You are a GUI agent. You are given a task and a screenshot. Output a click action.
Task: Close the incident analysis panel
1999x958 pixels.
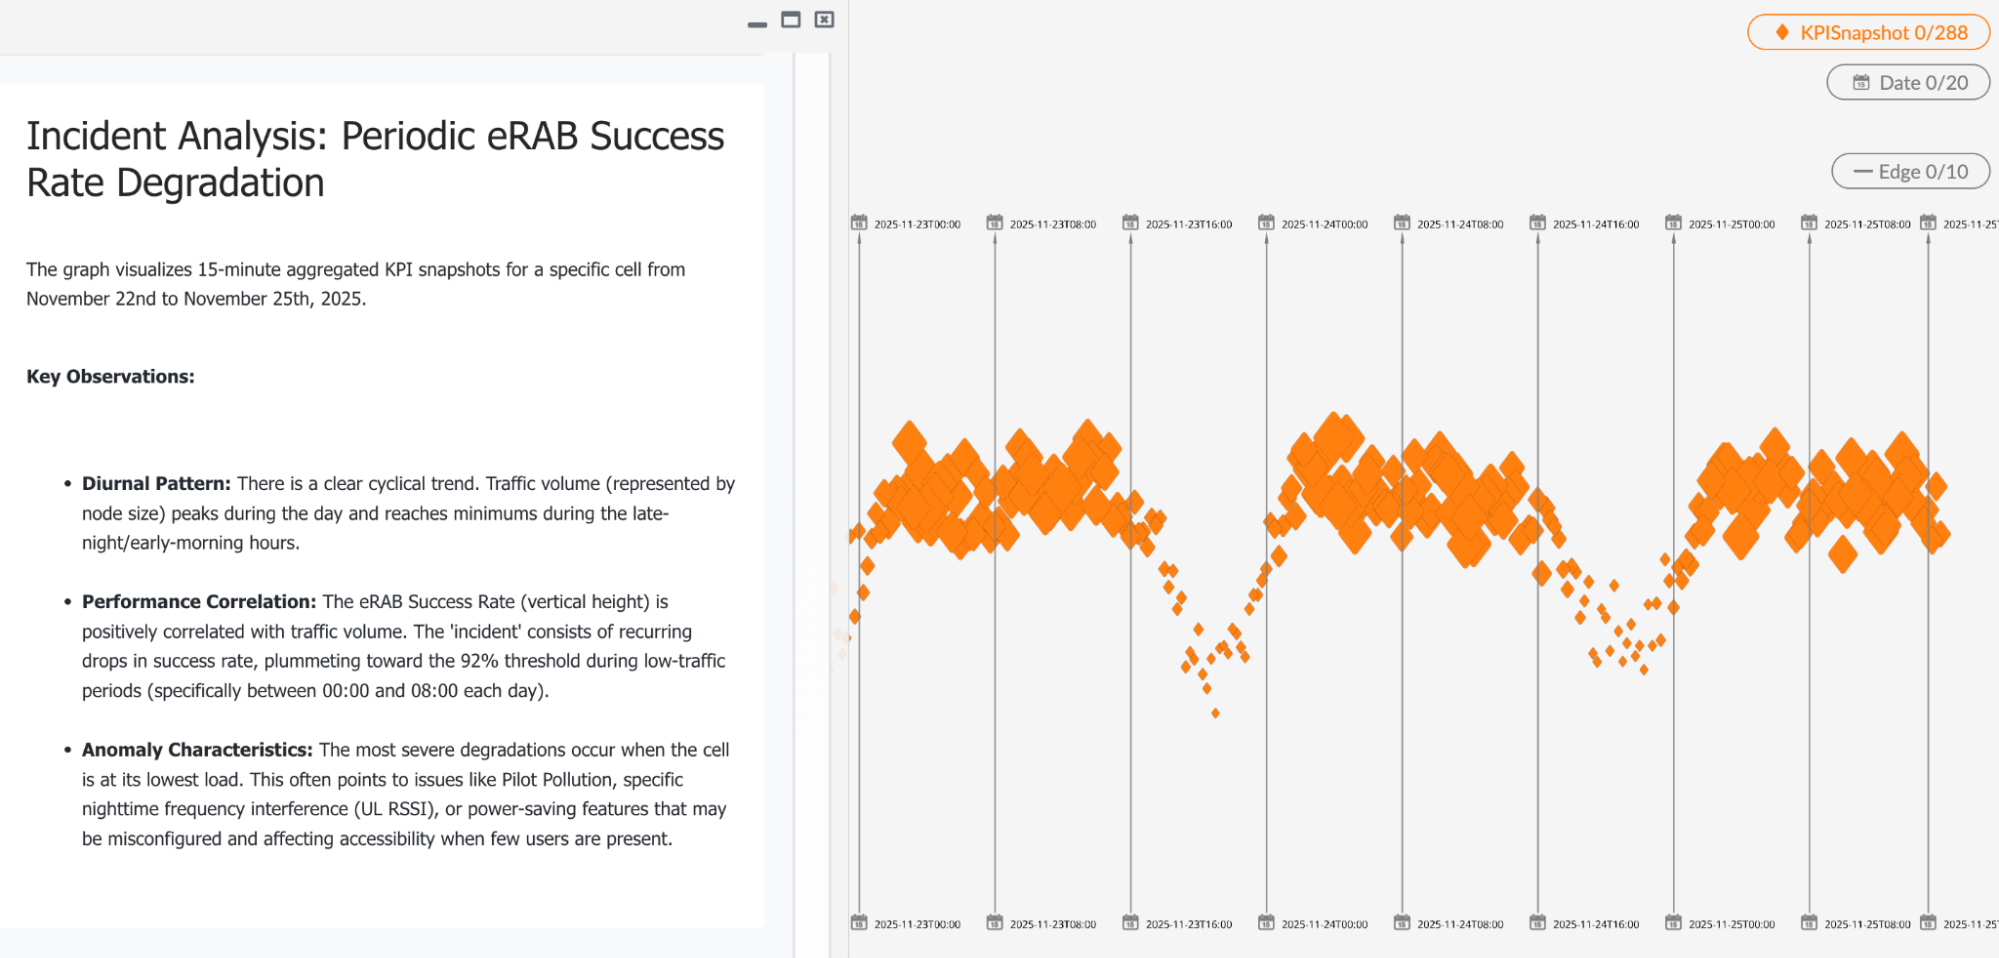click(x=824, y=20)
